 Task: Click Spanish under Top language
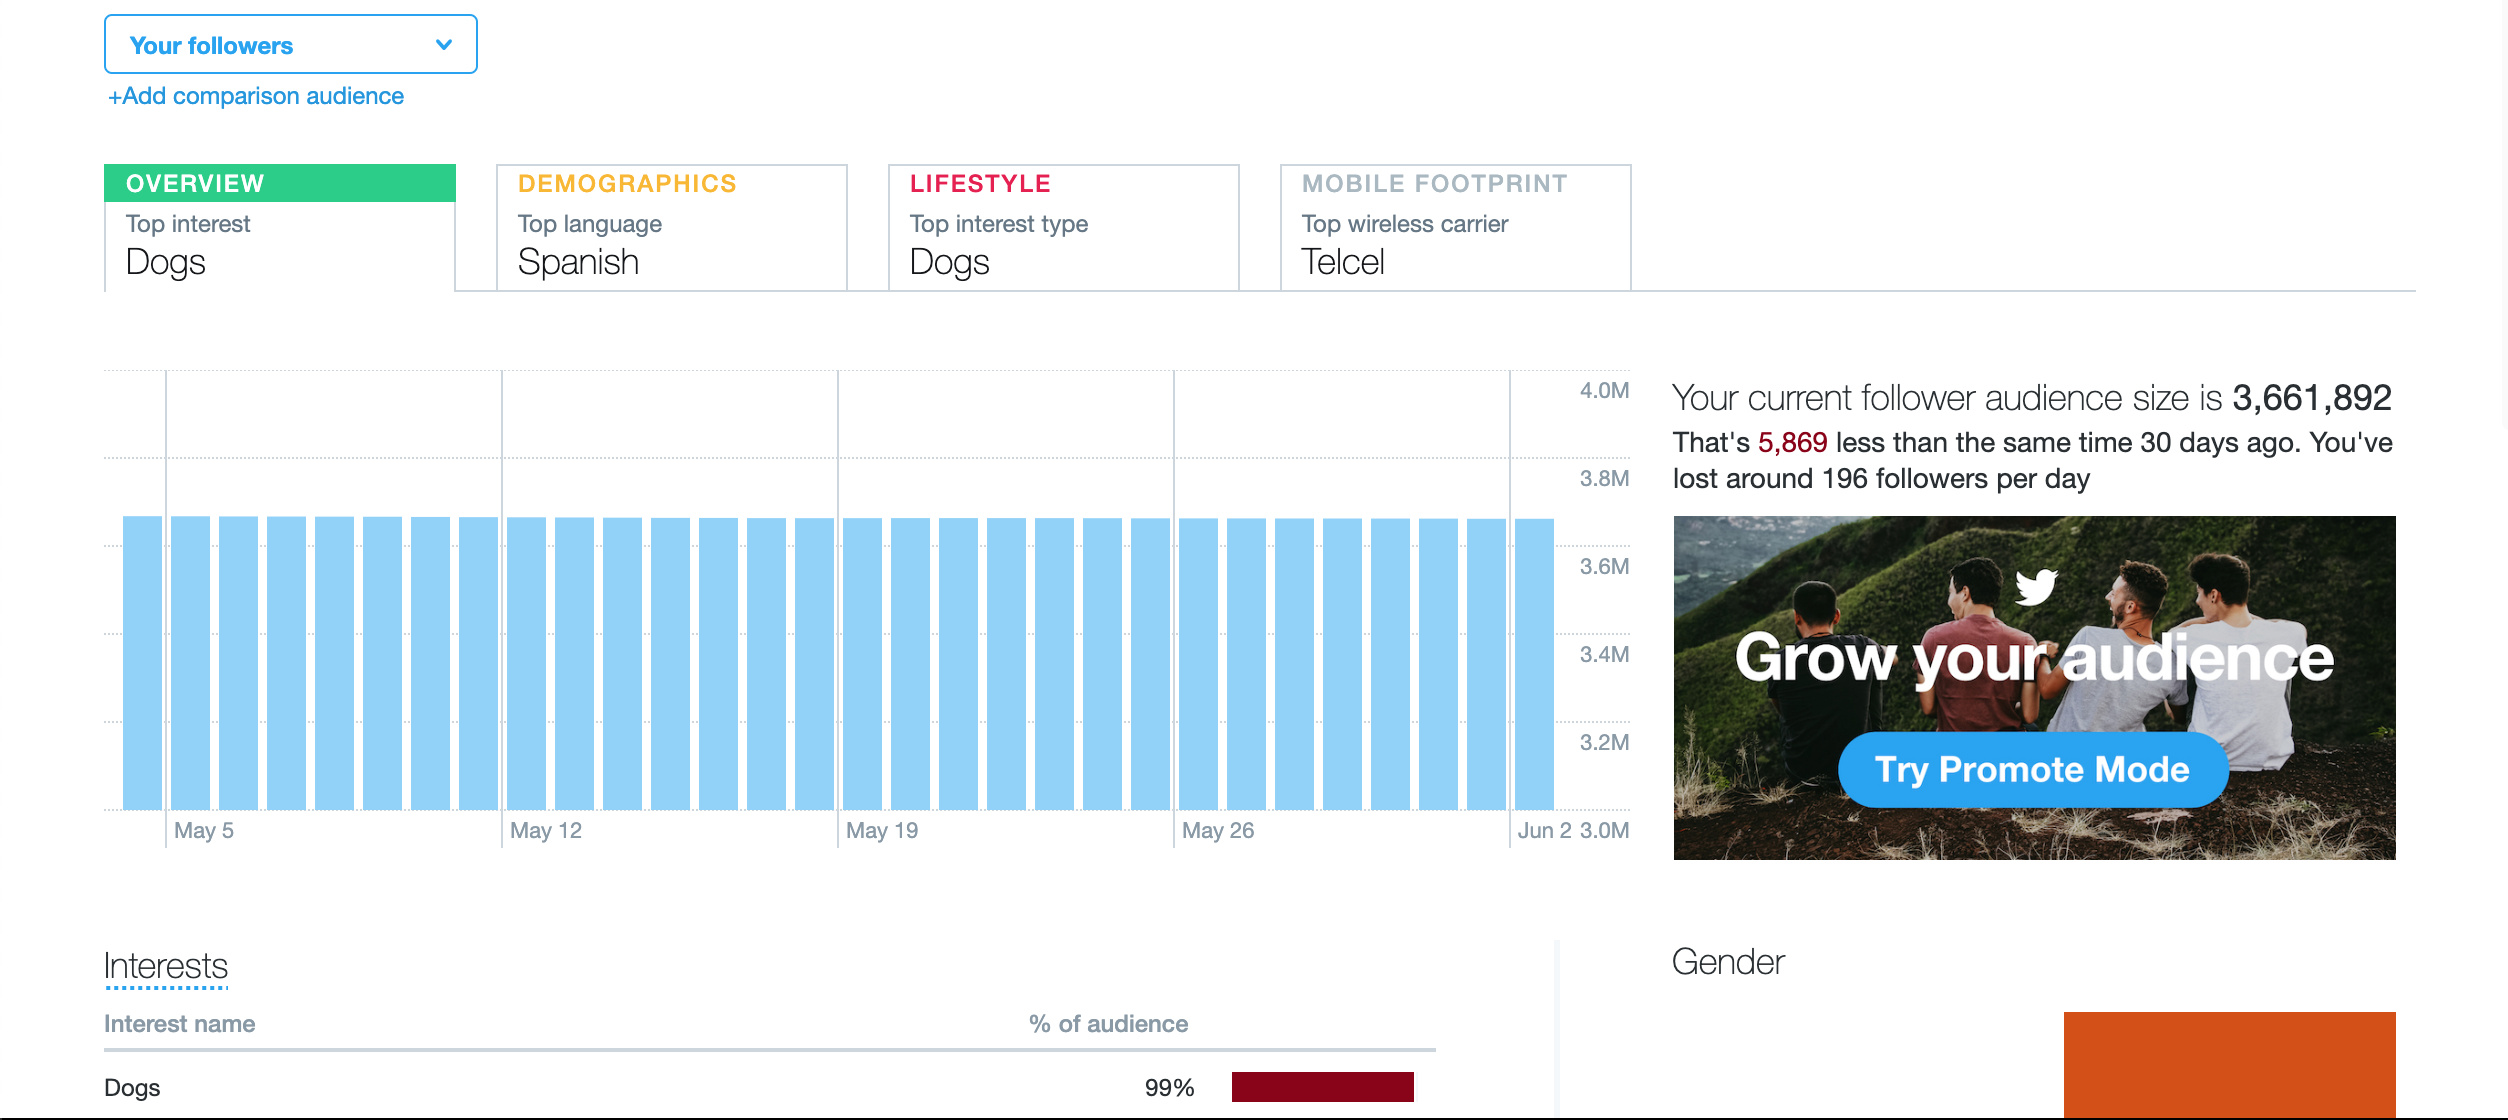(x=578, y=262)
